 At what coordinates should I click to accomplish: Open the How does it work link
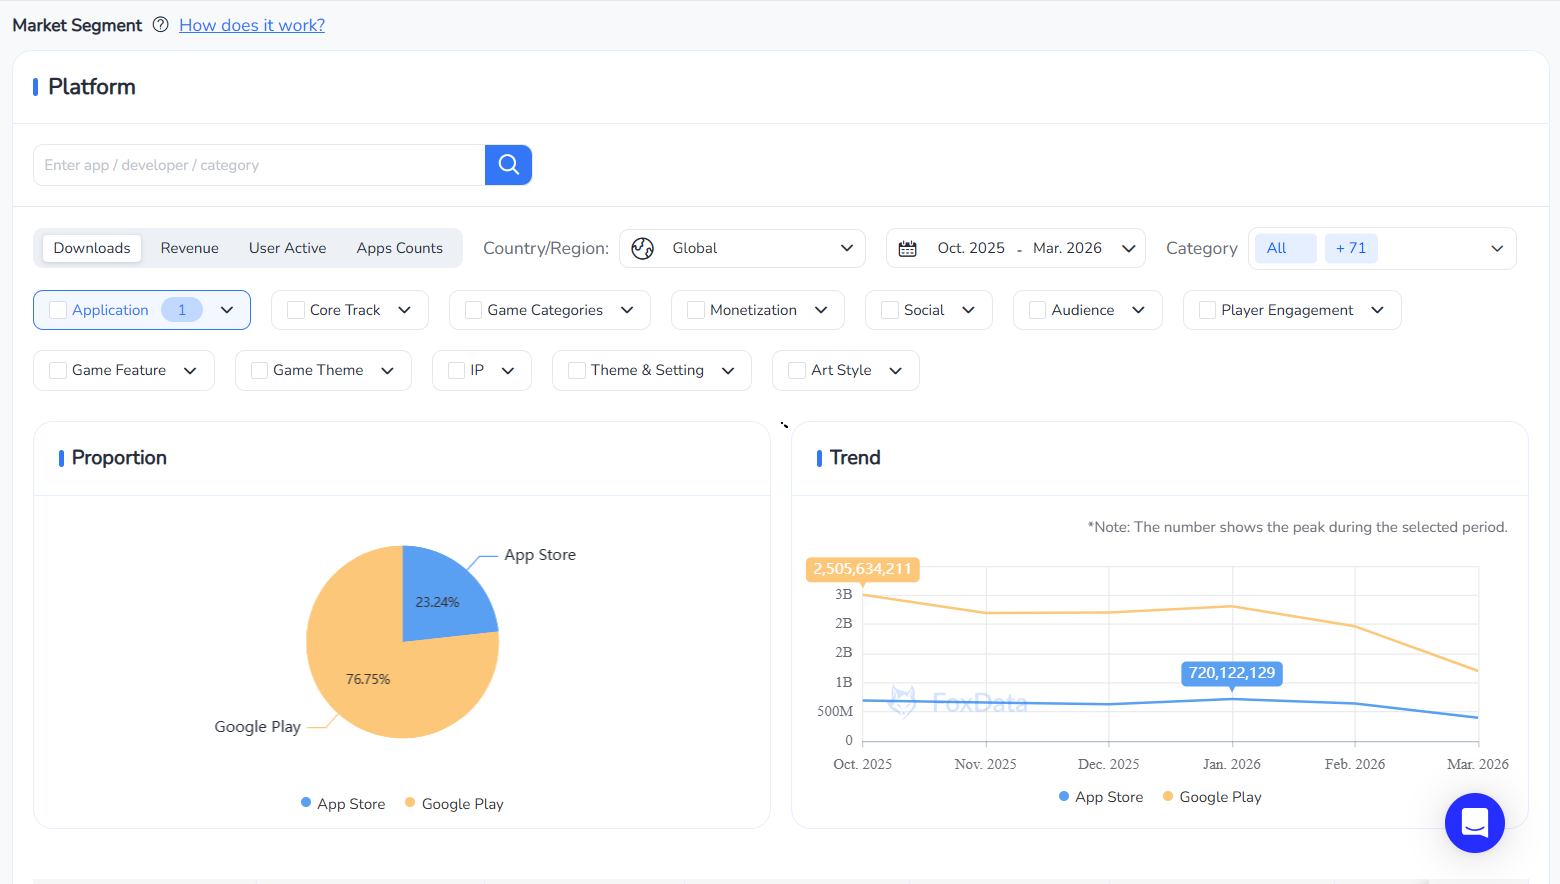coord(251,25)
